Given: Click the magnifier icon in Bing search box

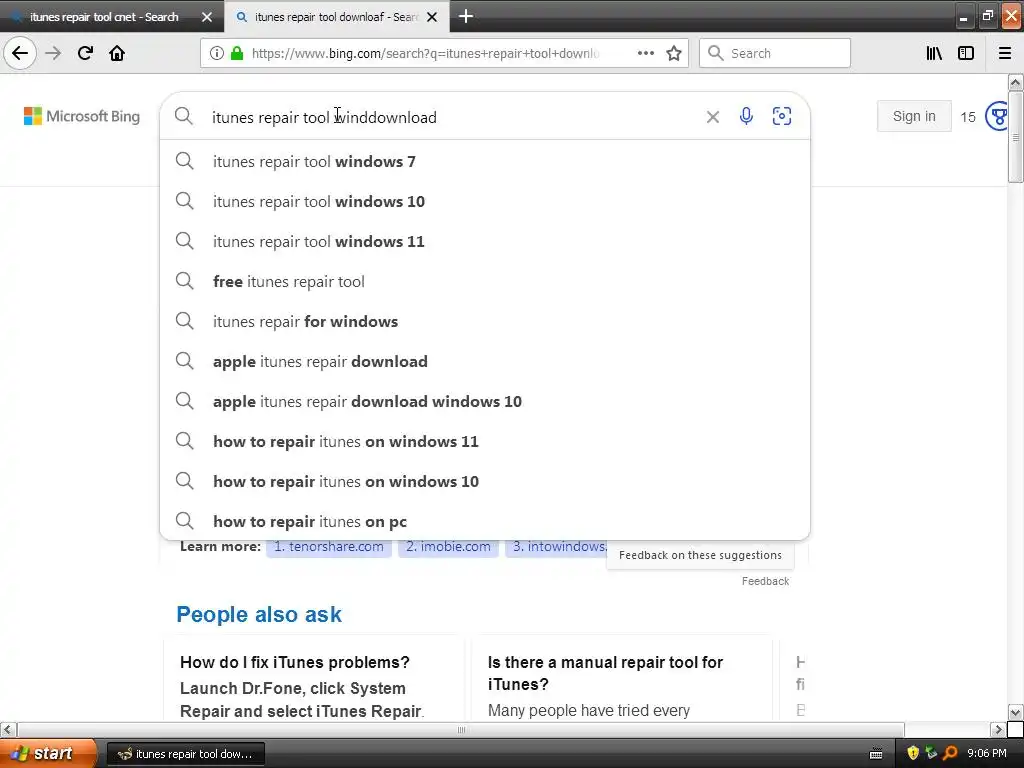Looking at the screenshot, I should 184,116.
